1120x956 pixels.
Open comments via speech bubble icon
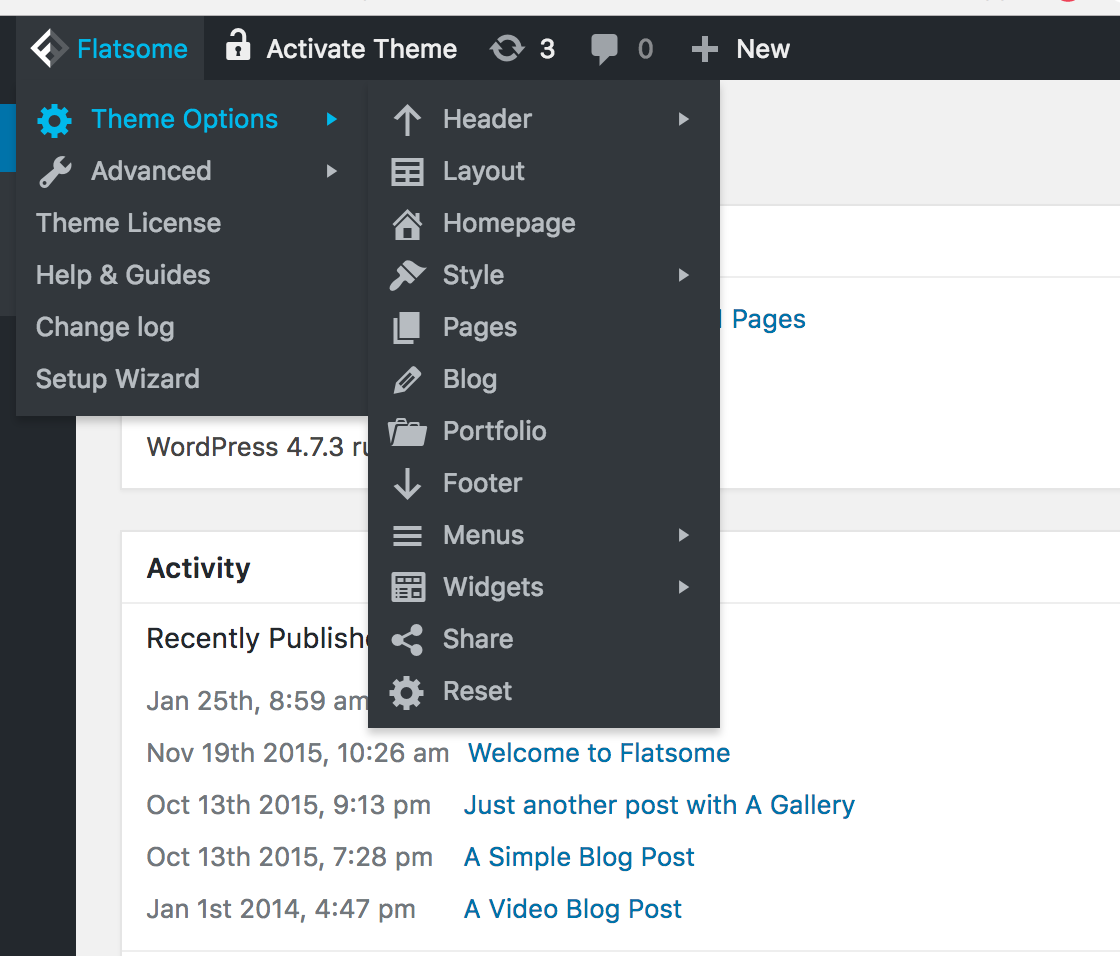pos(604,49)
